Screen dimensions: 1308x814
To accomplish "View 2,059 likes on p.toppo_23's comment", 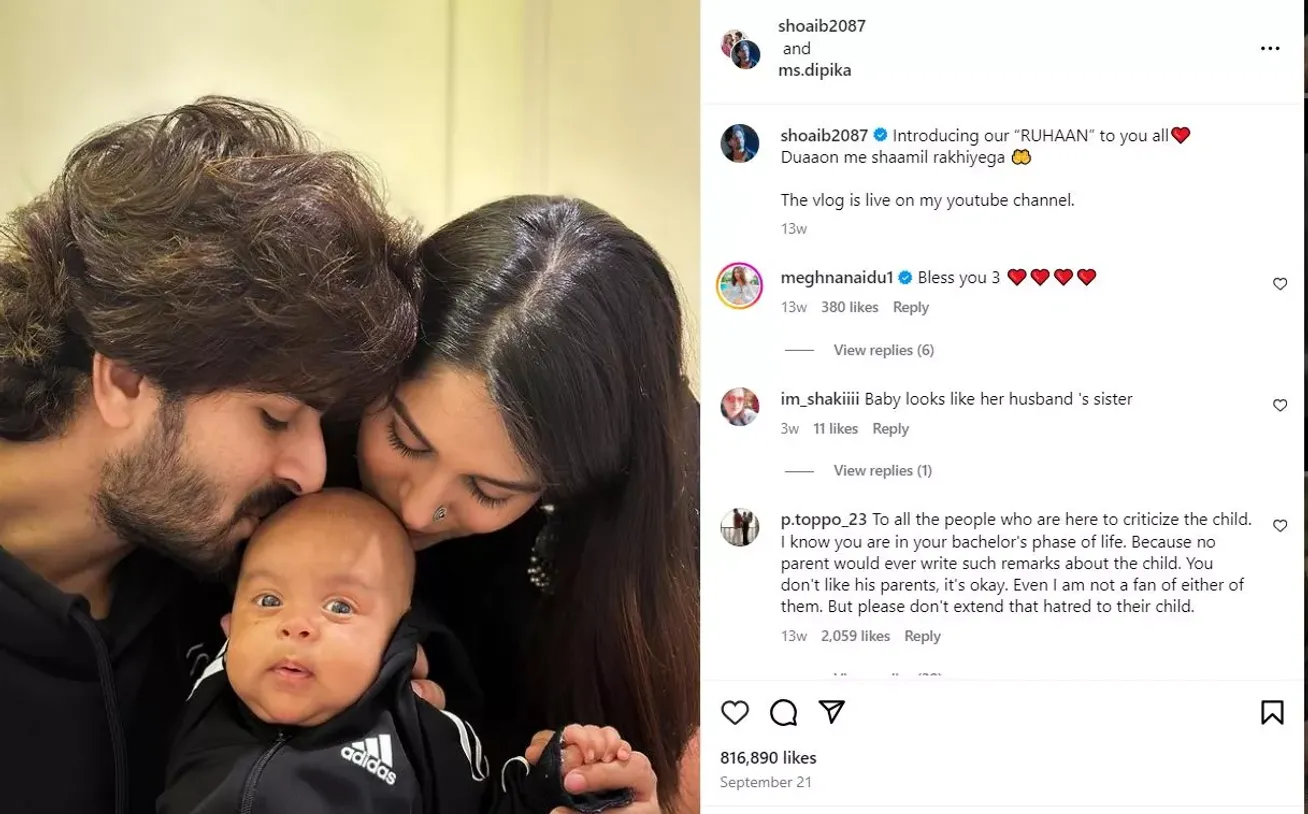I will click(855, 636).
